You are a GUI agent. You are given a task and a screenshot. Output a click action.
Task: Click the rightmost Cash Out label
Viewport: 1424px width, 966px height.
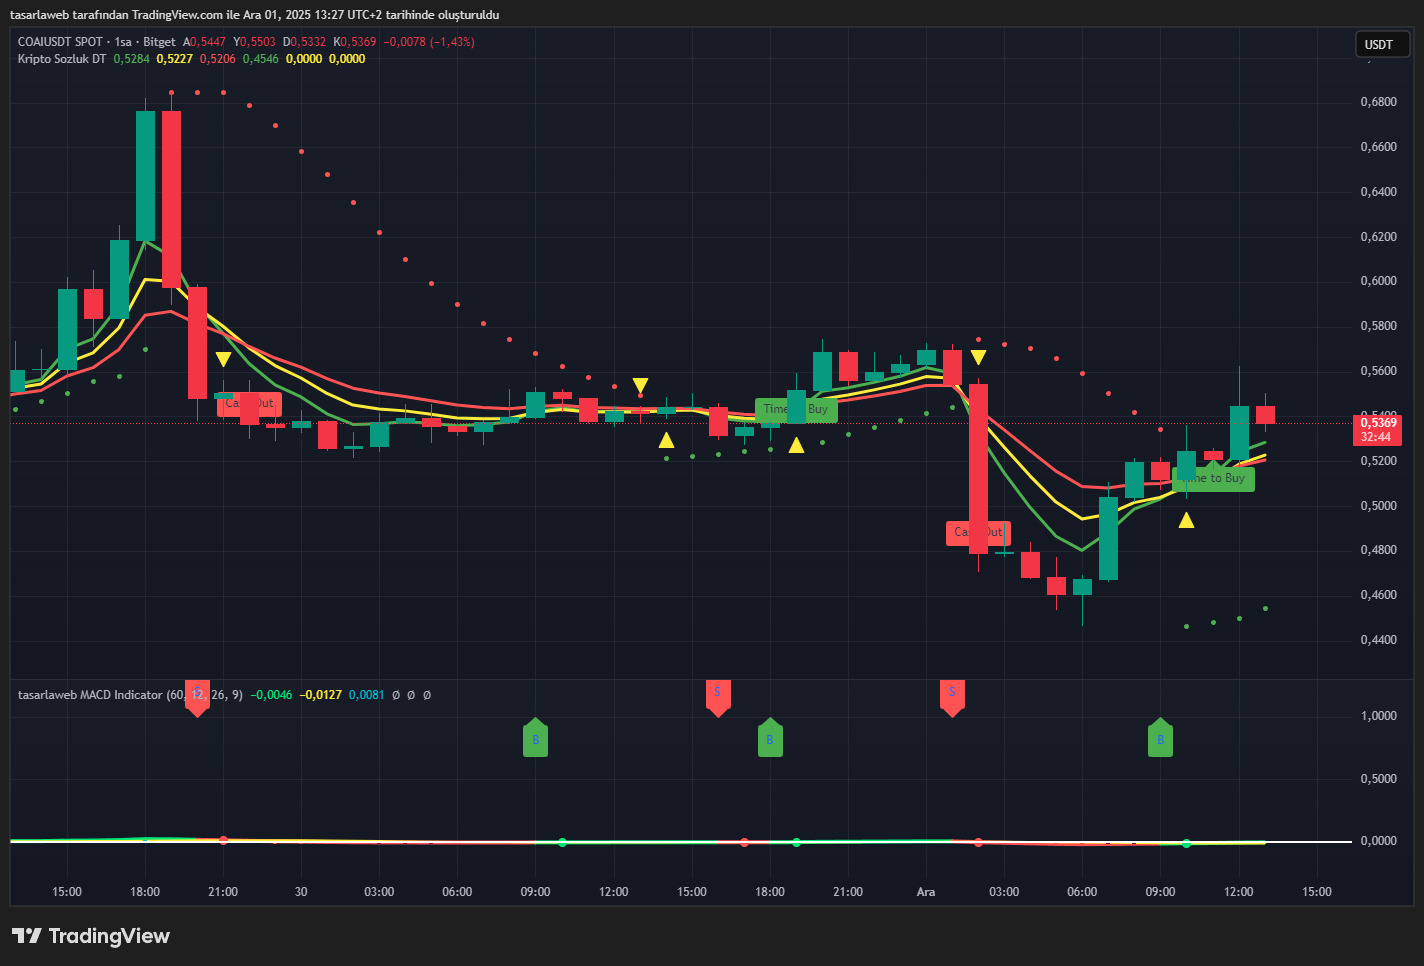point(977,533)
